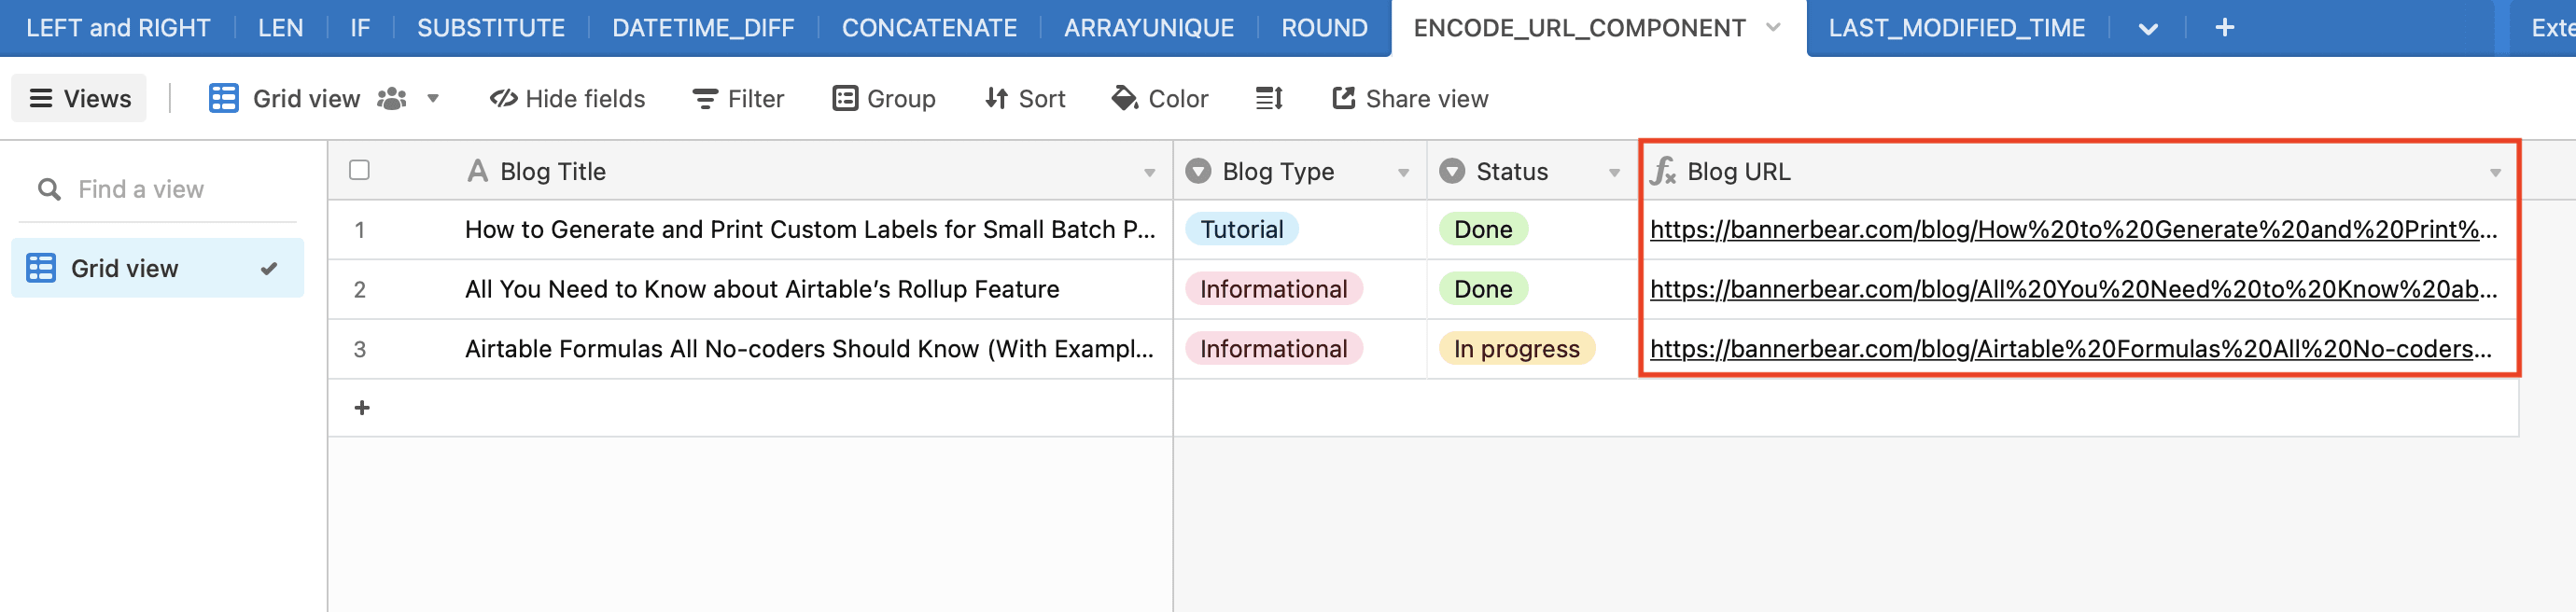Click the Hide fields icon

click(x=502, y=98)
